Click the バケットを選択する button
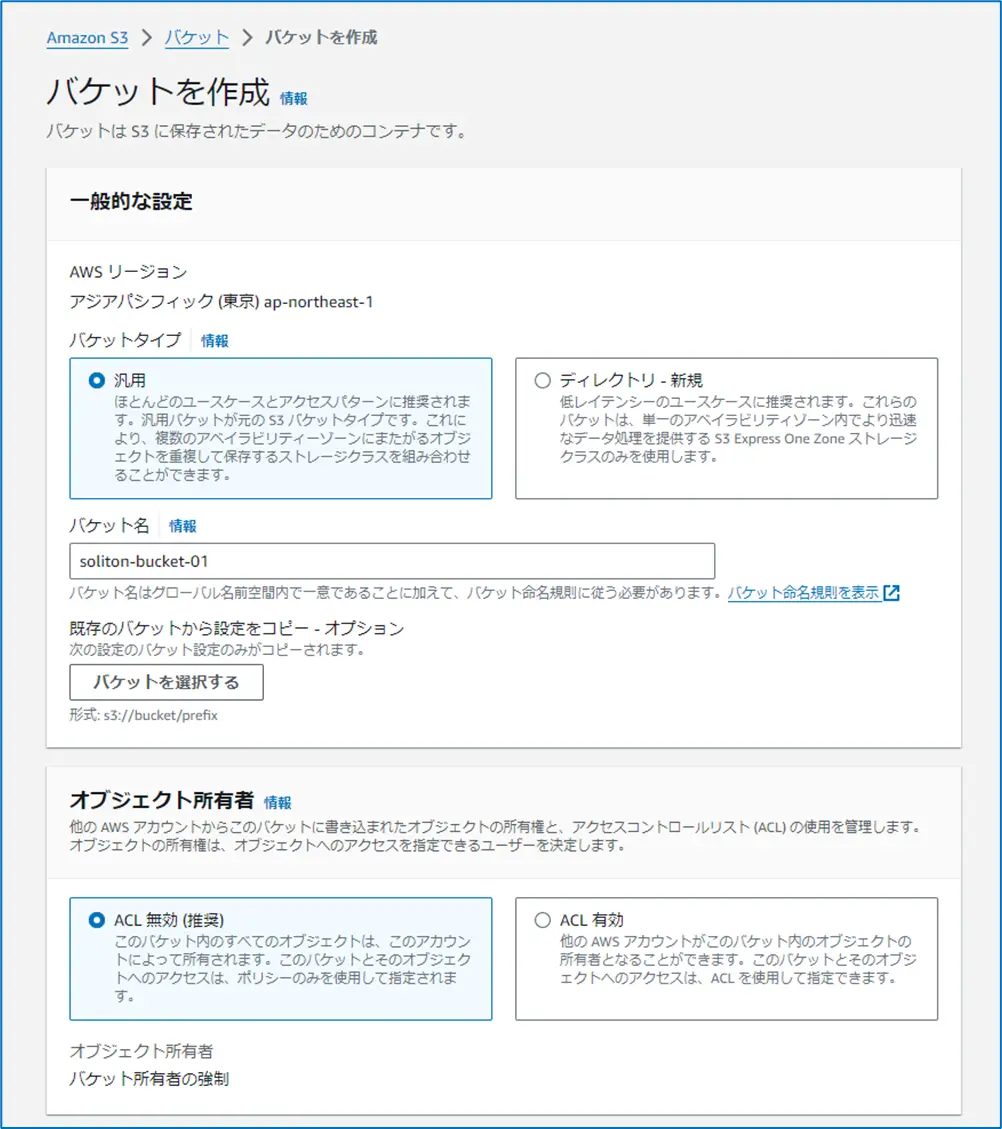Image resolution: width=1002 pixels, height=1129 pixels. [166, 682]
